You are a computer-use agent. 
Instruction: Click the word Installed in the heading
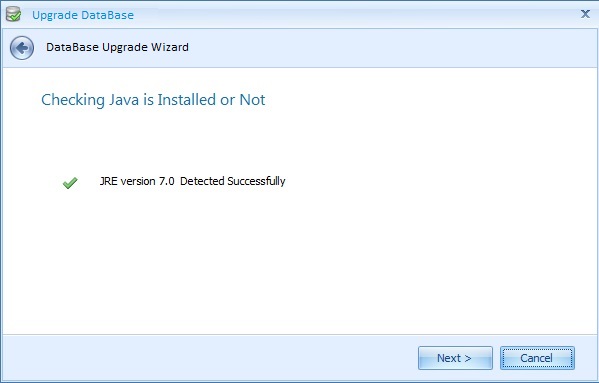pos(187,100)
